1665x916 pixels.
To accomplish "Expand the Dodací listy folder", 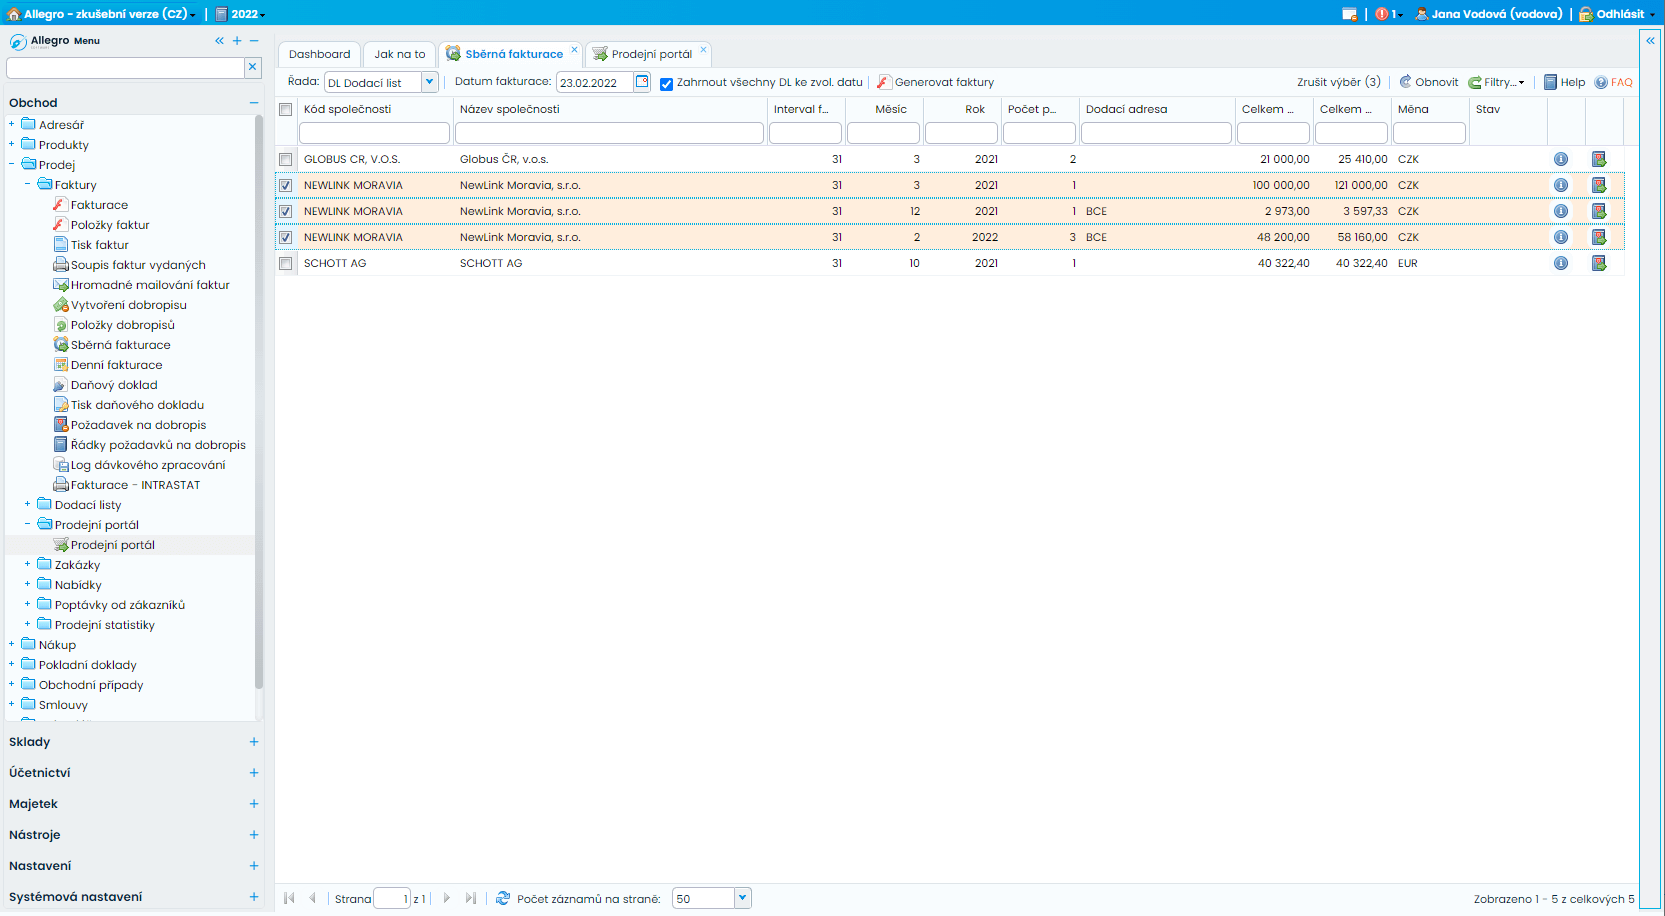I will coord(28,505).
